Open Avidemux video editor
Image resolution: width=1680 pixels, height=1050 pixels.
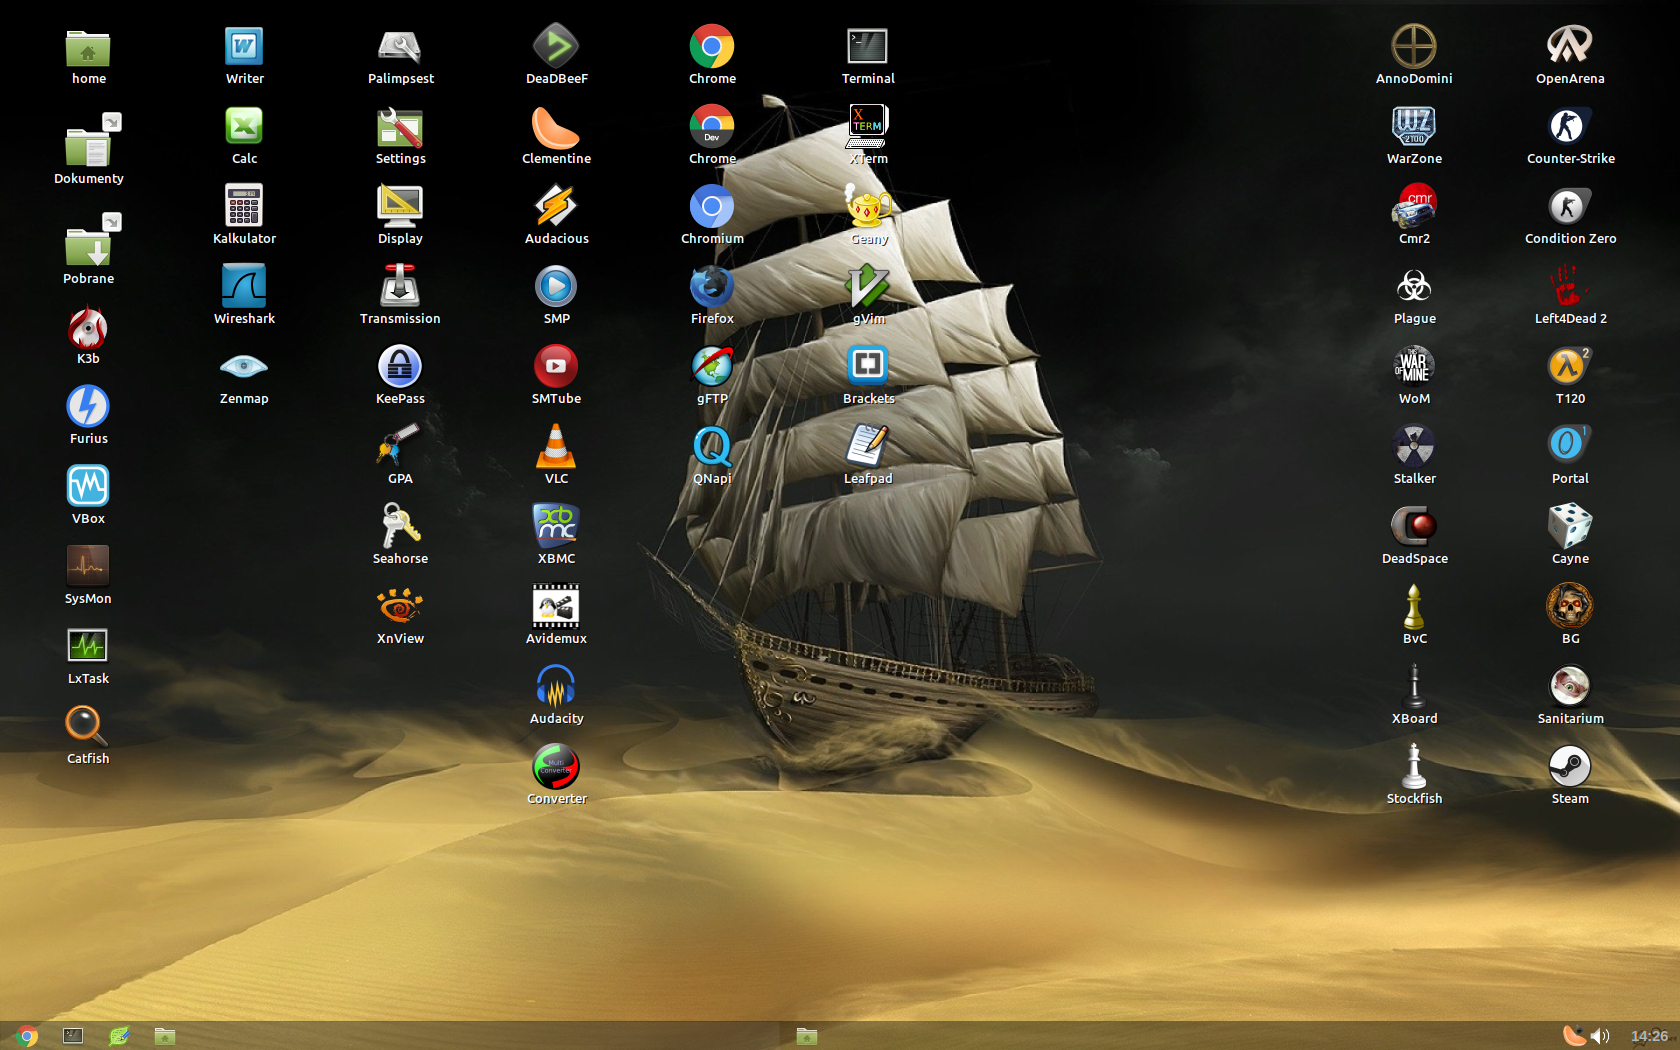556,607
